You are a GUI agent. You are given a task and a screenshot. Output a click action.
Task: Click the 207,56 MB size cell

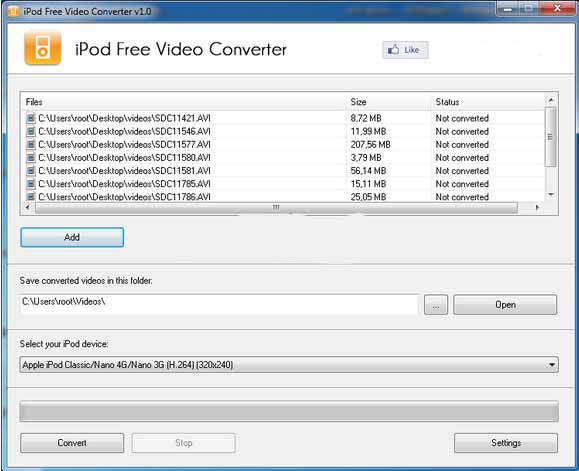tap(370, 144)
